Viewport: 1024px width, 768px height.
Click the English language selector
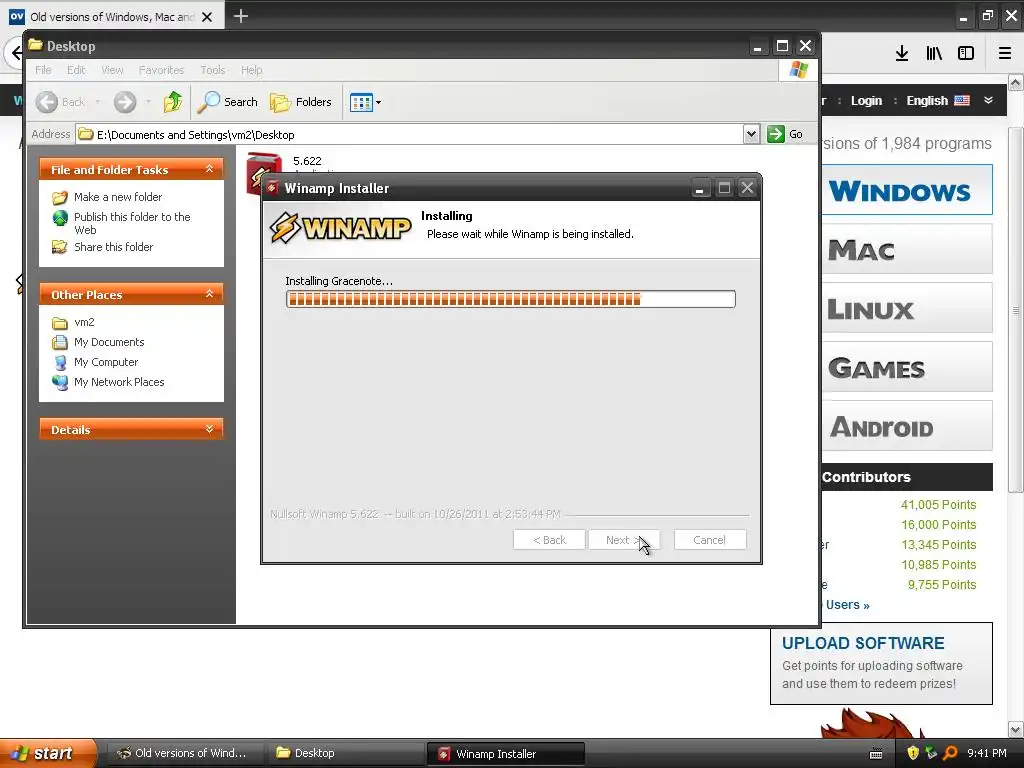click(x=937, y=101)
